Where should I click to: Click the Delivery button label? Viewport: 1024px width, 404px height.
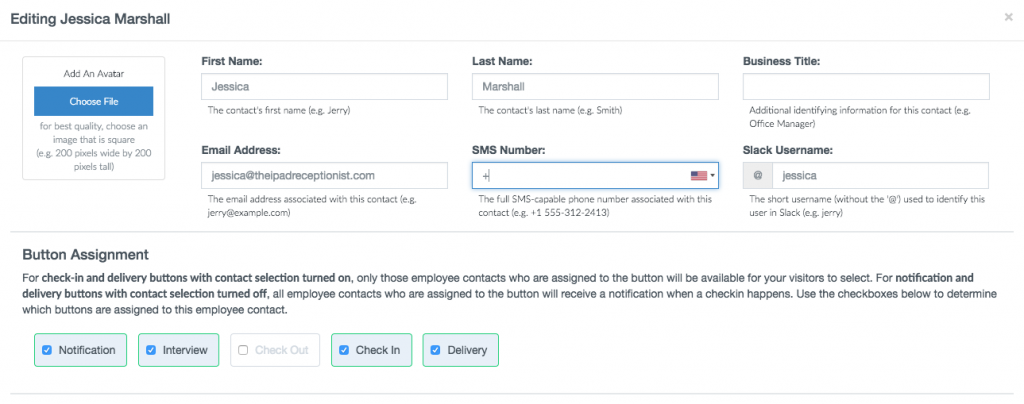coord(467,350)
